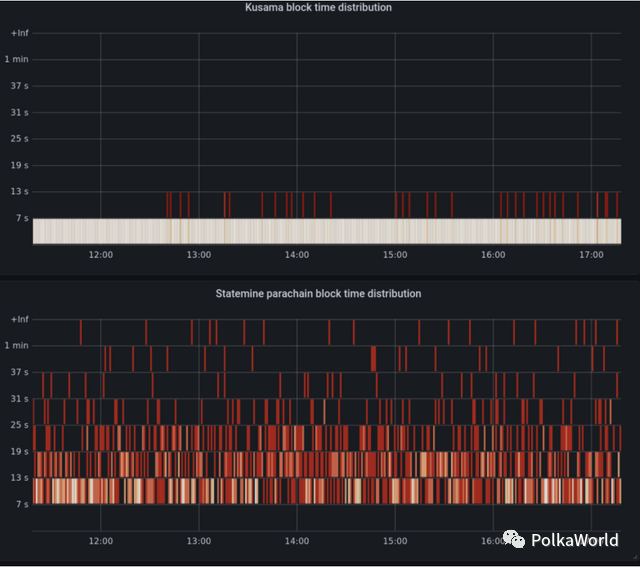This screenshot has width=640, height=567.
Task: Click the 17:00 time label under the Kusama chart
Action: (x=591, y=255)
